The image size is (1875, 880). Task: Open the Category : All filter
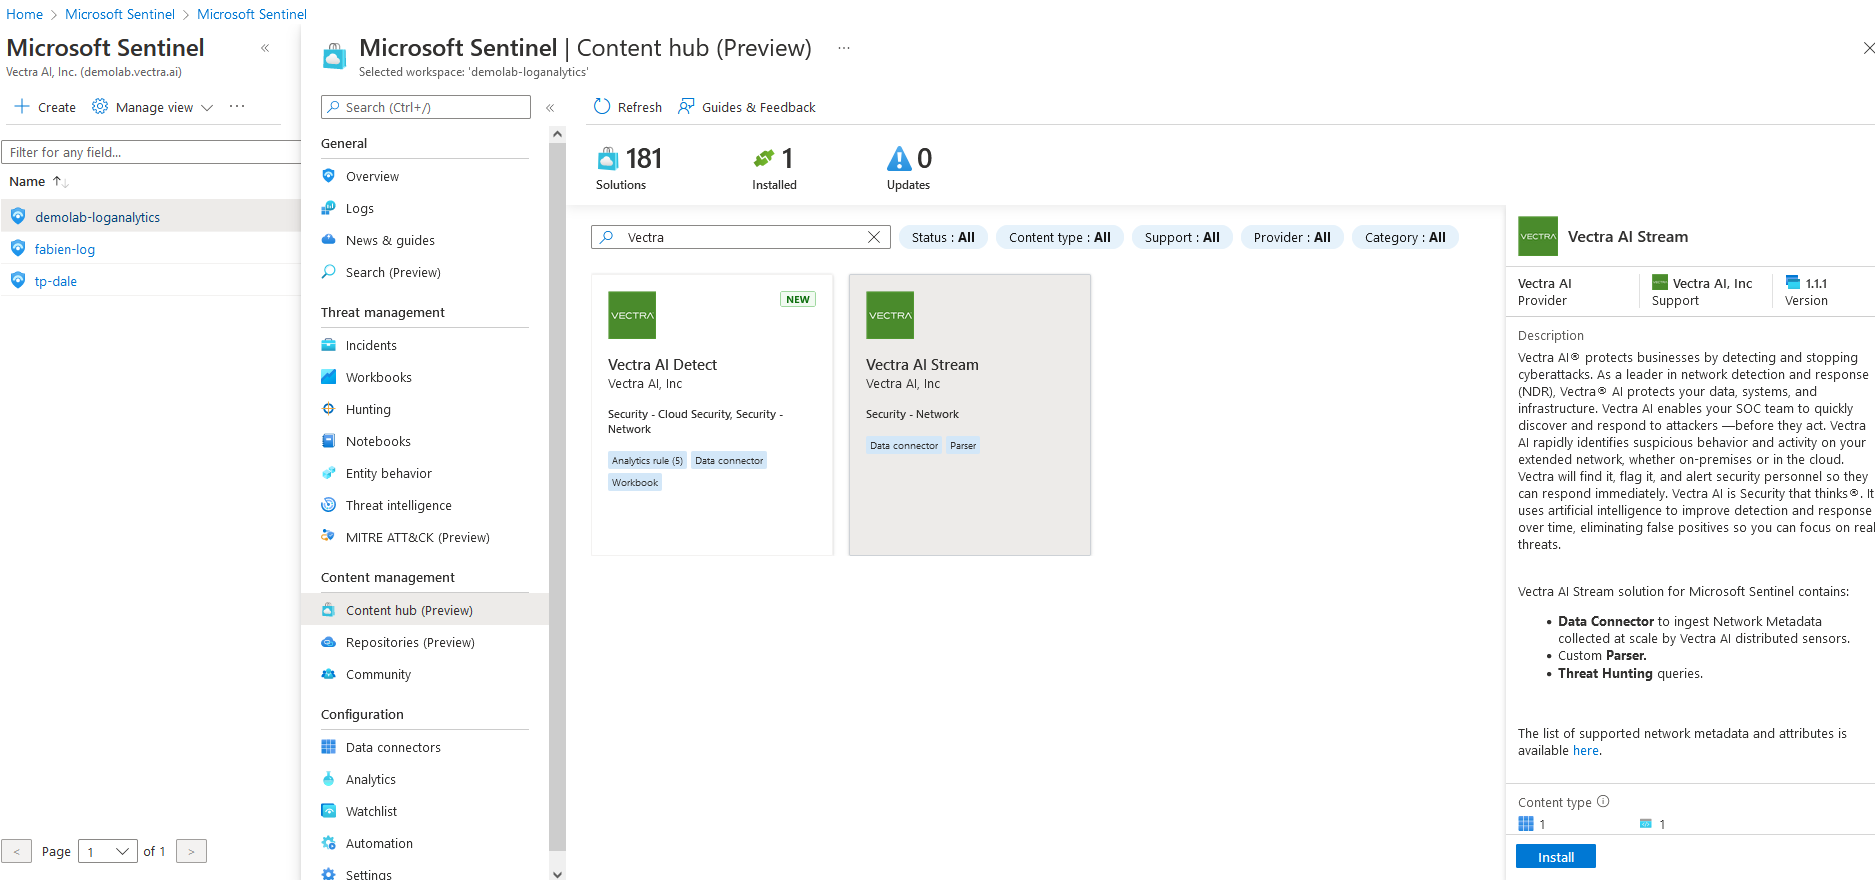[1405, 237]
